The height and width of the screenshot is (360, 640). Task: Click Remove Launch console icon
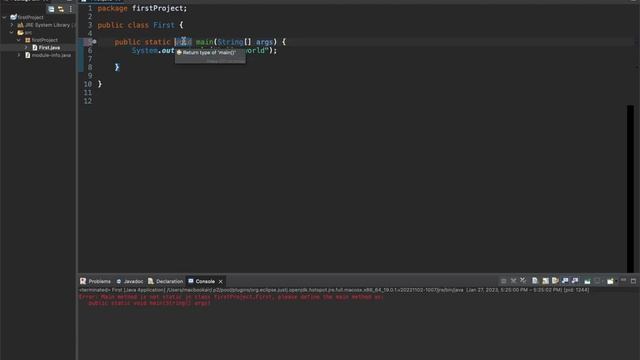pyautogui.click(x=513, y=281)
